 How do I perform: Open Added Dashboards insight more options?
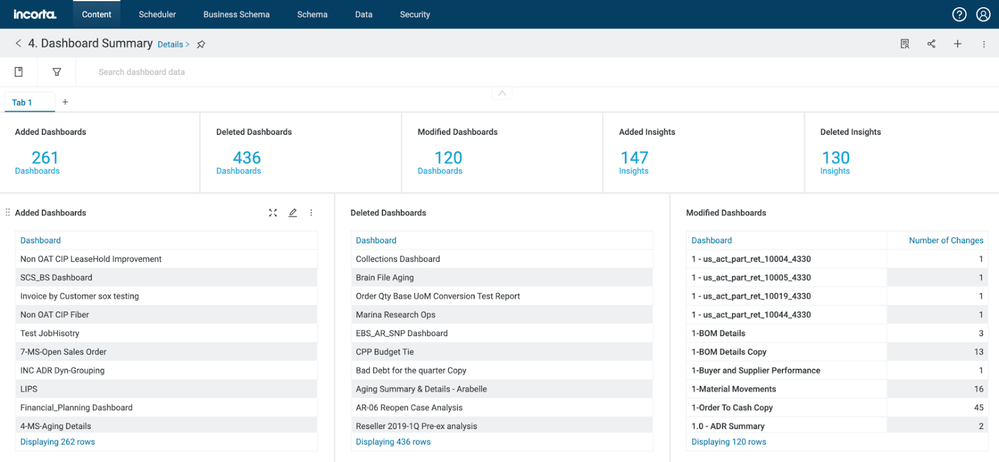tap(311, 213)
